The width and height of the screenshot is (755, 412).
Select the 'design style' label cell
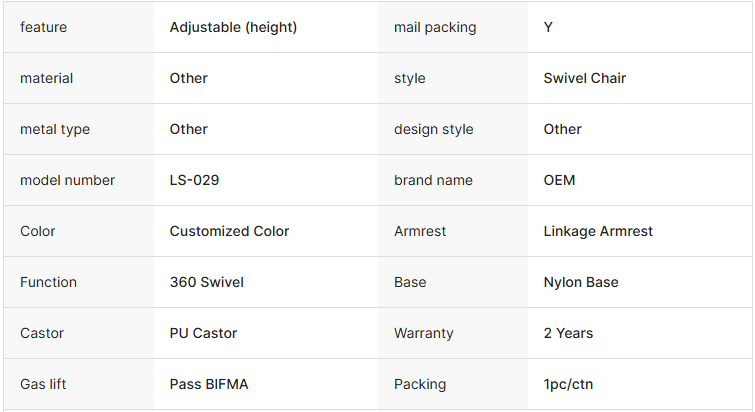pyautogui.click(x=434, y=129)
